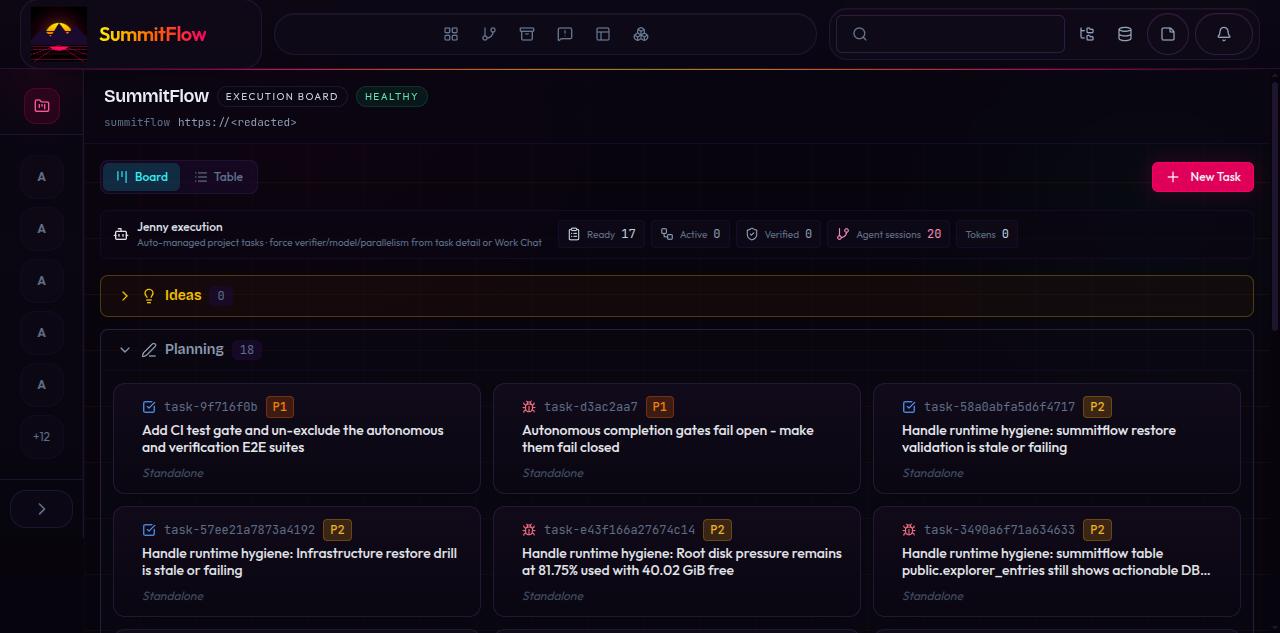
Task: Click the P2 badge on task-3490a6f71a634633
Action: pyautogui.click(x=1097, y=530)
